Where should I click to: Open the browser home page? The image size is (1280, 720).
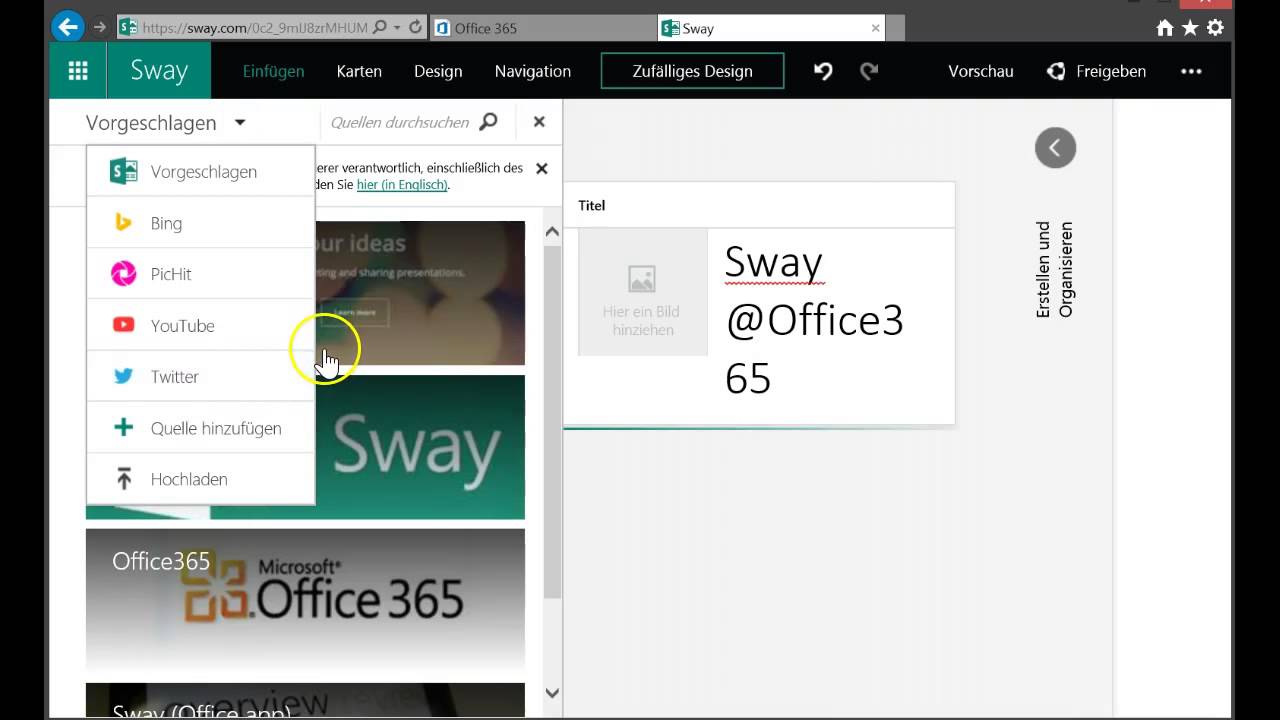tap(1165, 28)
